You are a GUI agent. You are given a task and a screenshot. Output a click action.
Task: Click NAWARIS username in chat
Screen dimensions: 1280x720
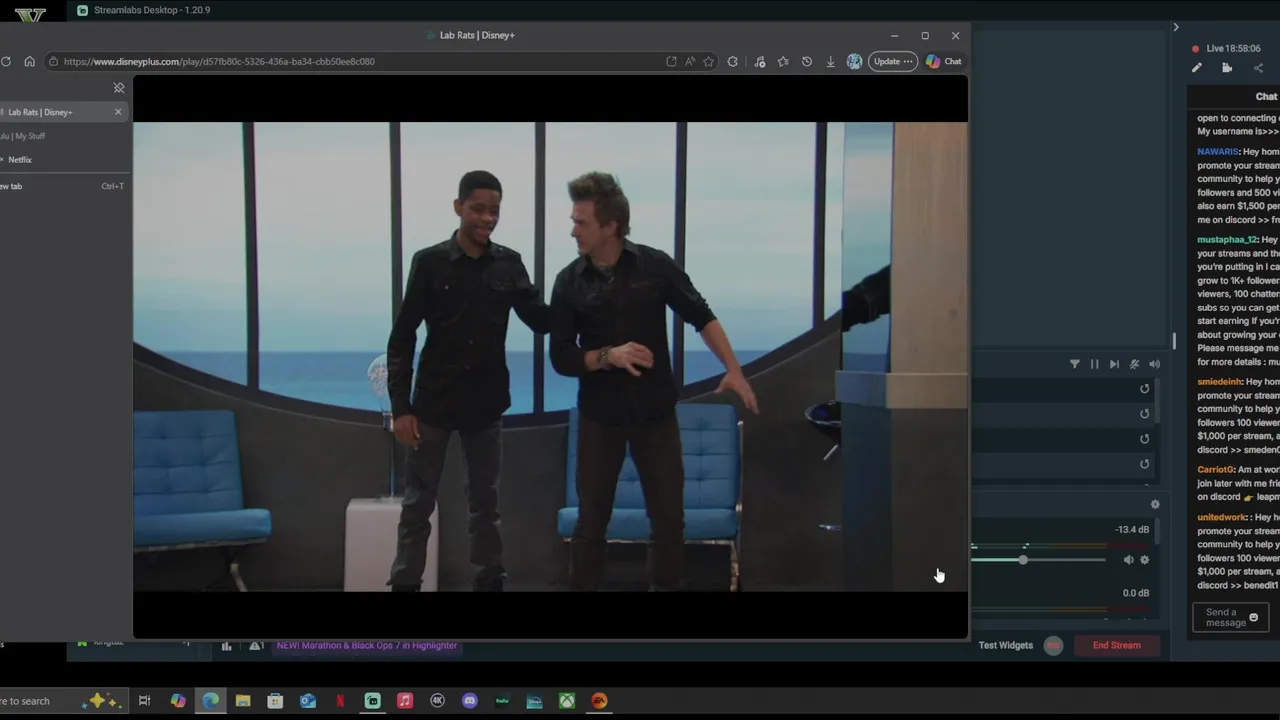tap(1218, 152)
